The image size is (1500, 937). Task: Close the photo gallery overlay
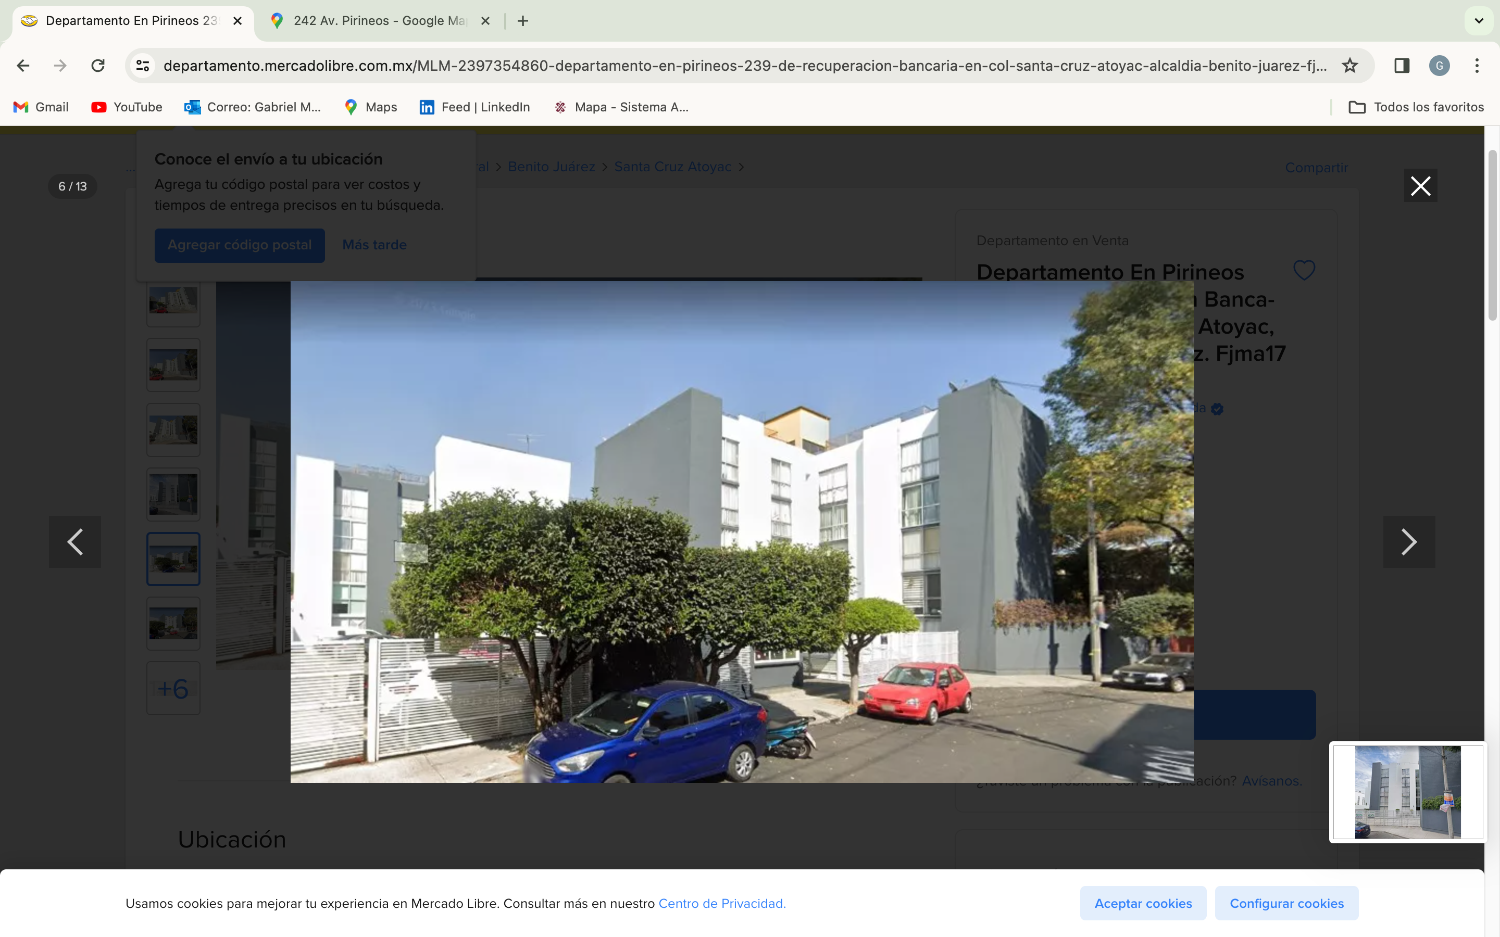pos(1420,186)
